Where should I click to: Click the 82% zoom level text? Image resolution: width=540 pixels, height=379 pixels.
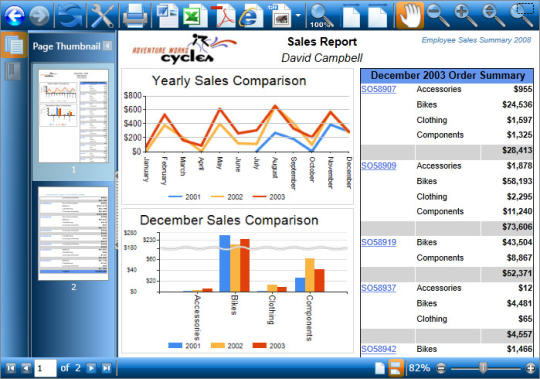coord(419,368)
